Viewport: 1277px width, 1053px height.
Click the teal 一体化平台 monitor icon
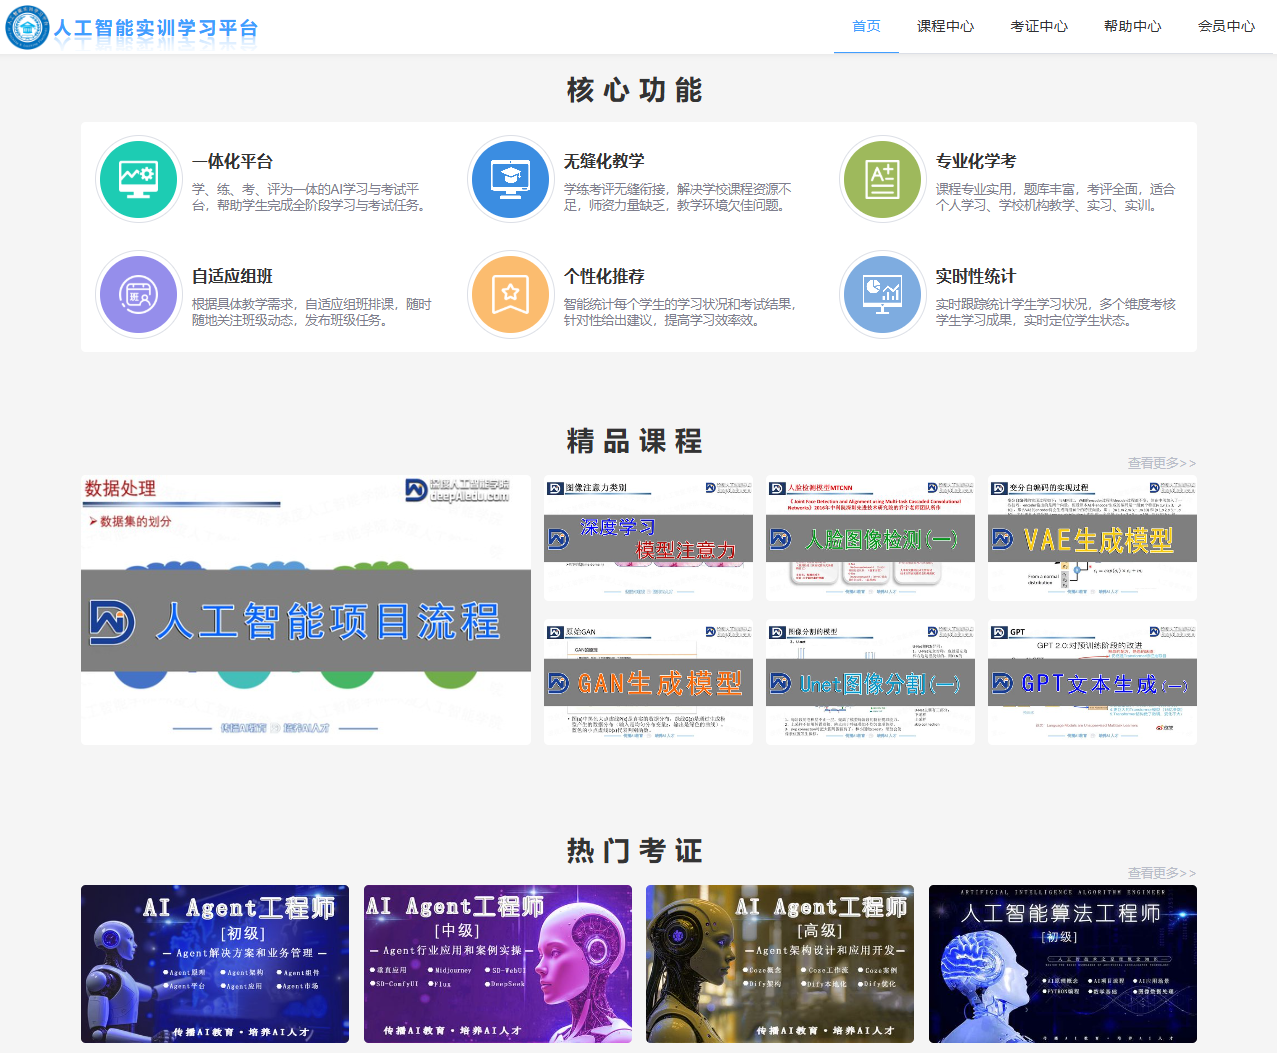point(138,180)
